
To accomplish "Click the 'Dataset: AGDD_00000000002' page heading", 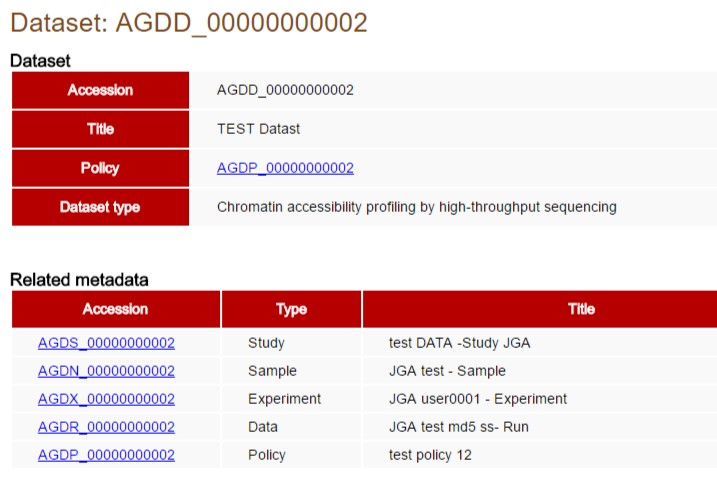I will point(189,23).
